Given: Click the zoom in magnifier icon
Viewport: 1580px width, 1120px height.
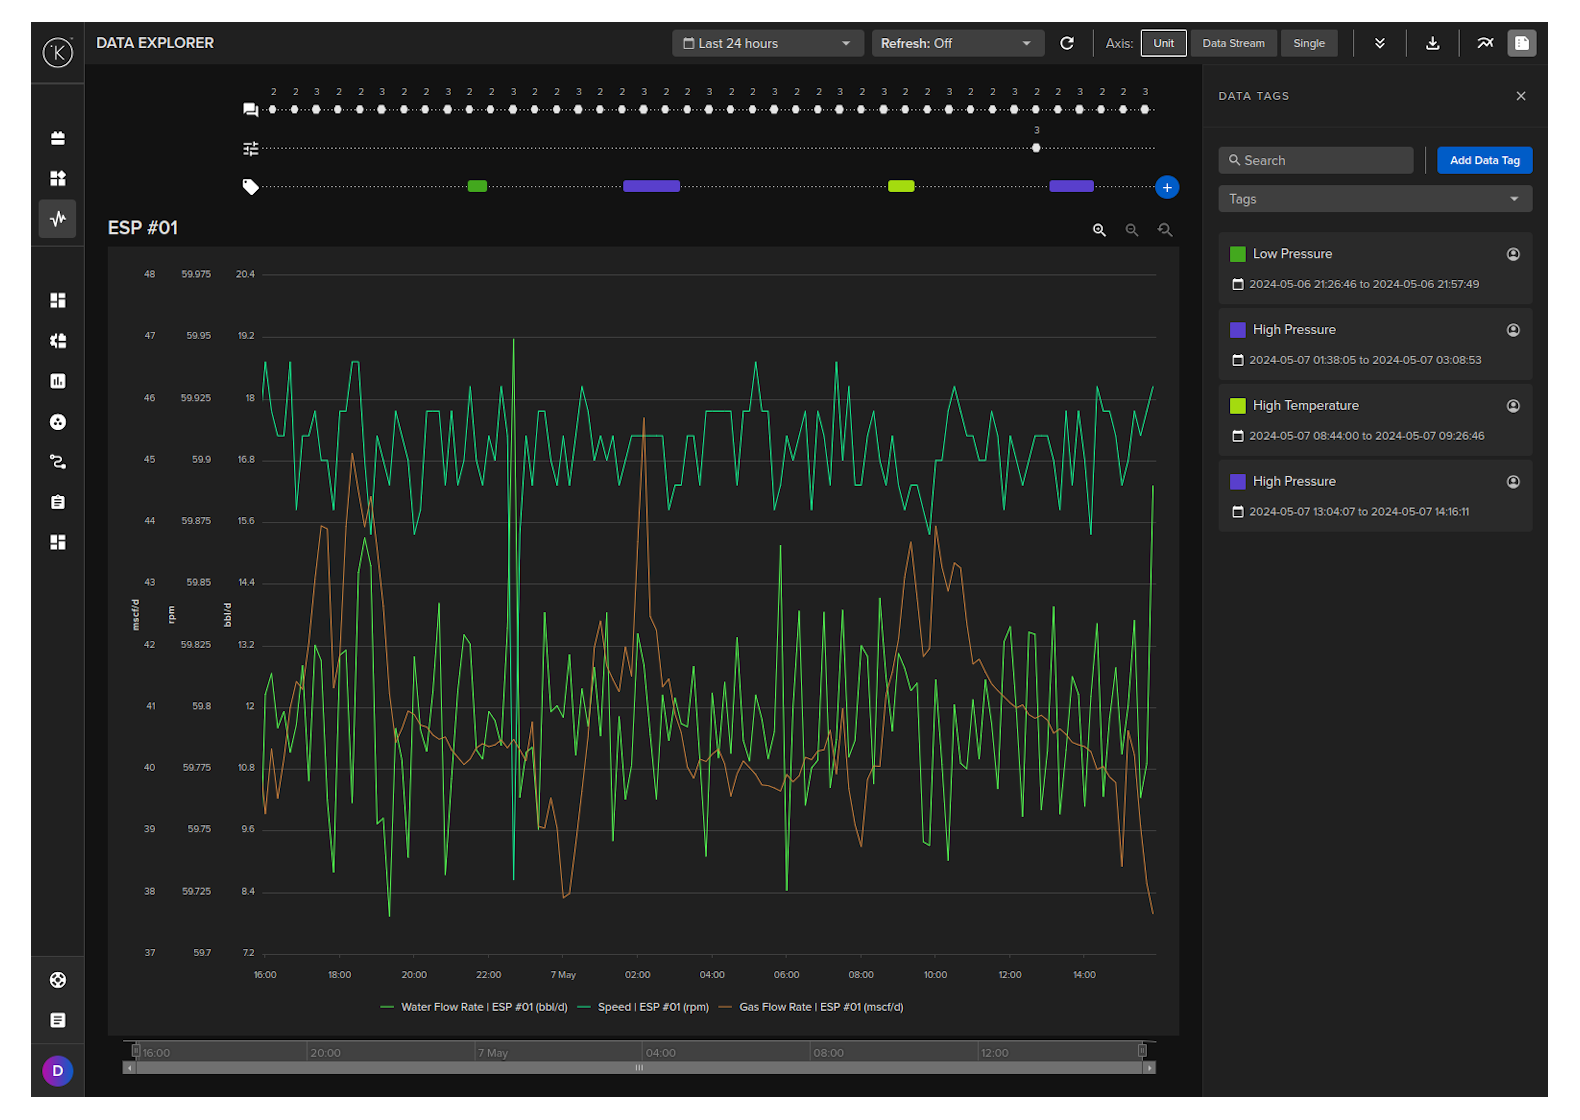Looking at the screenshot, I should (x=1099, y=230).
